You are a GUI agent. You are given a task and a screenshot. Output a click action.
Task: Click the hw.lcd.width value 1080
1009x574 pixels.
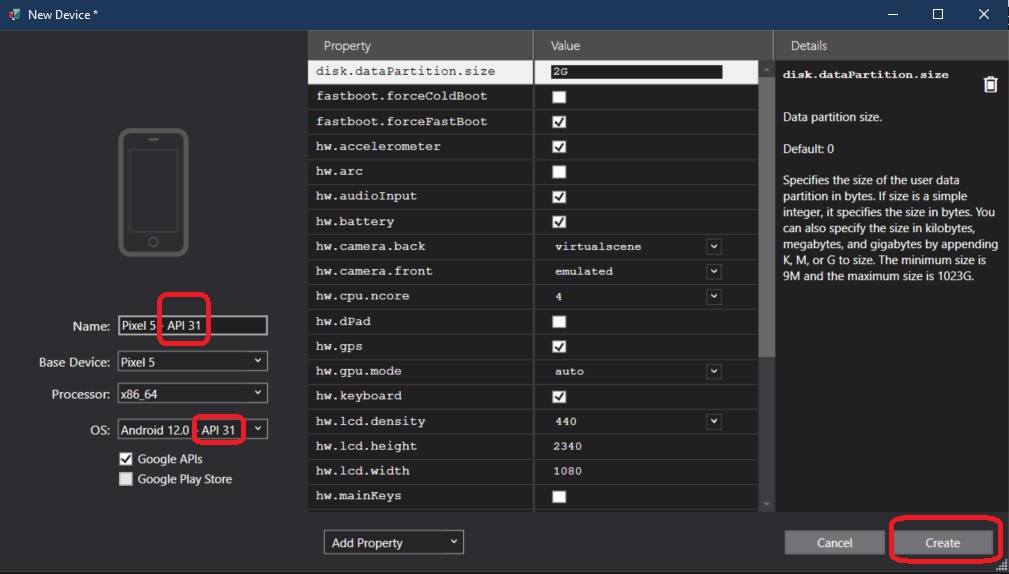tap(567, 471)
